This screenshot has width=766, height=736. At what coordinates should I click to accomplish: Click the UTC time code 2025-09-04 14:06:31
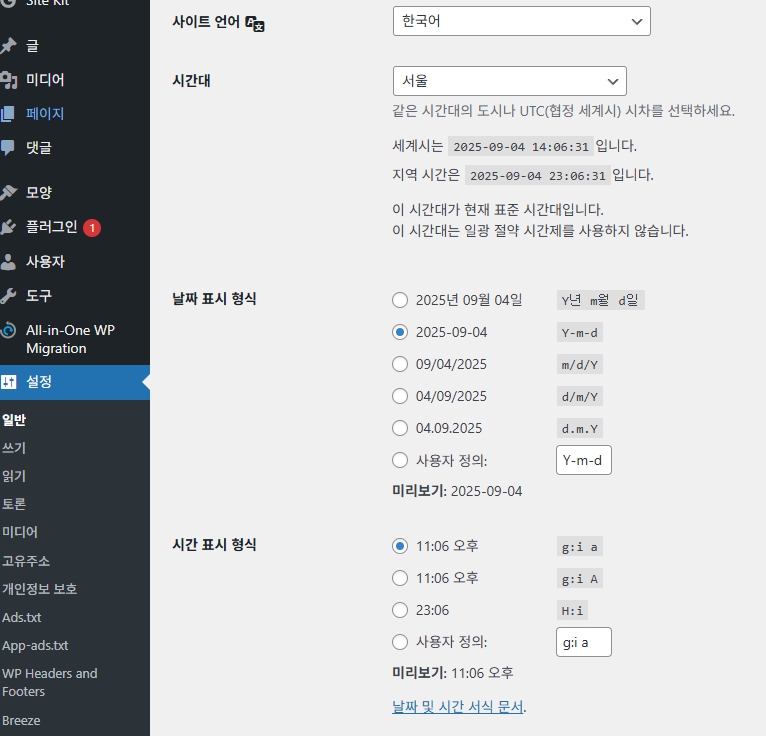click(521, 147)
